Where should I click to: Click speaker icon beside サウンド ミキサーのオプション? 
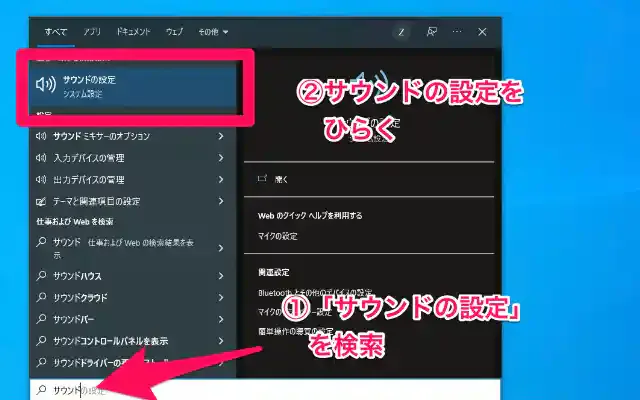pyautogui.click(x=41, y=136)
